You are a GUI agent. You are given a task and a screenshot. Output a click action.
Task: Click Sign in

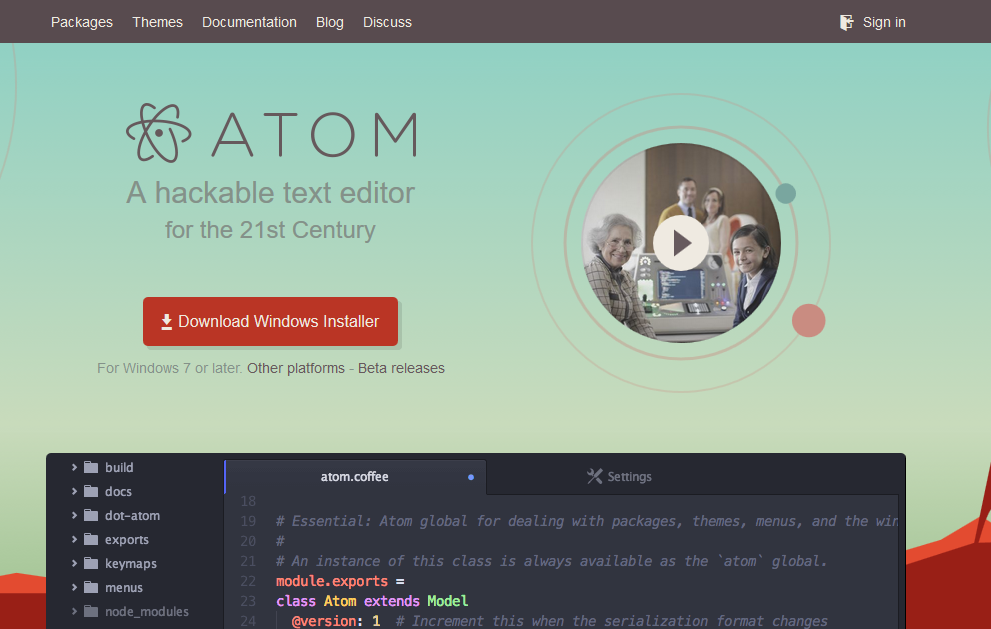click(884, 22)
